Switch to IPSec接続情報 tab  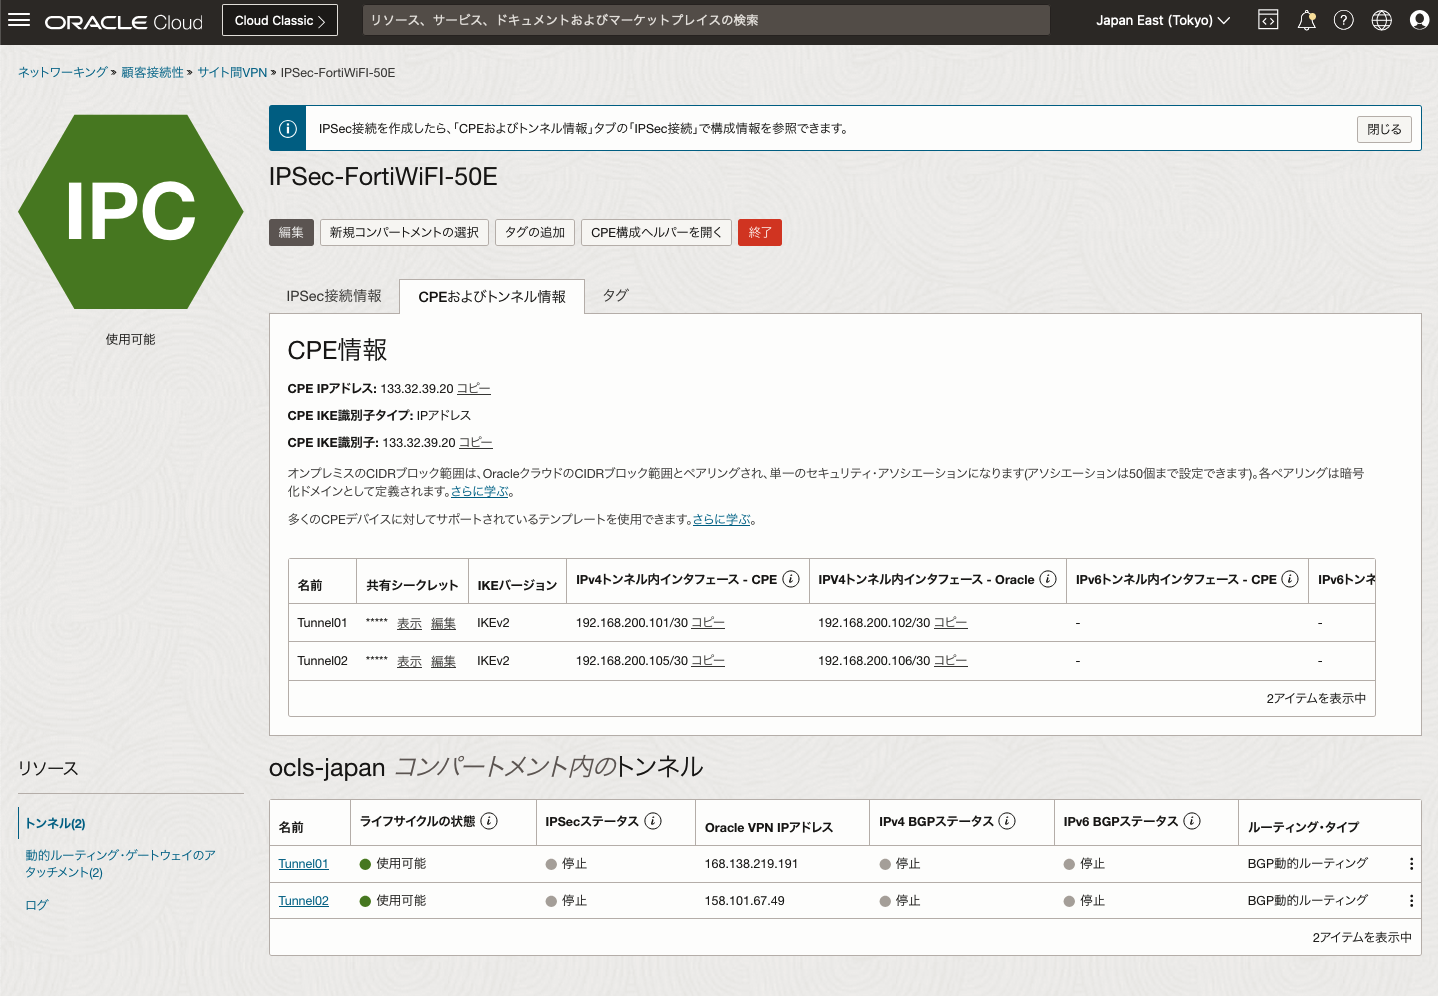pyautogui.click(x=334, y=296)
